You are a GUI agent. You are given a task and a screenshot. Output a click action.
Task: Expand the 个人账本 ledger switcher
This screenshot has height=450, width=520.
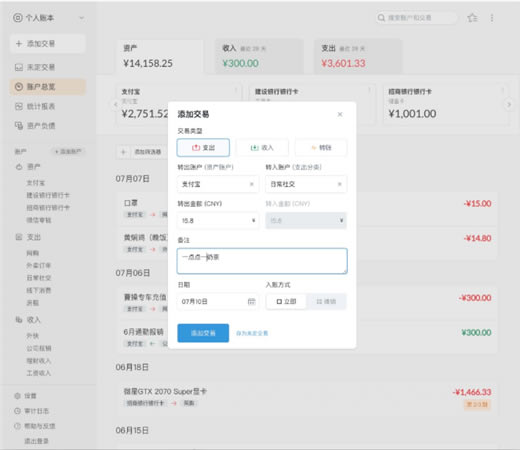click(x=49, y=18)
